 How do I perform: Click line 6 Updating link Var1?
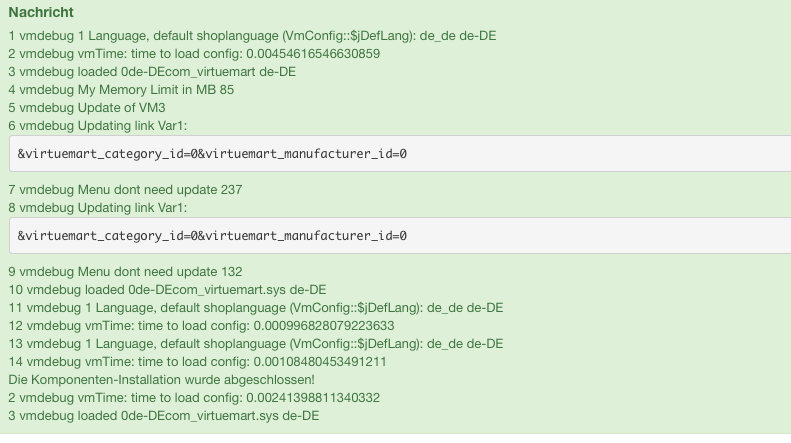98,126
